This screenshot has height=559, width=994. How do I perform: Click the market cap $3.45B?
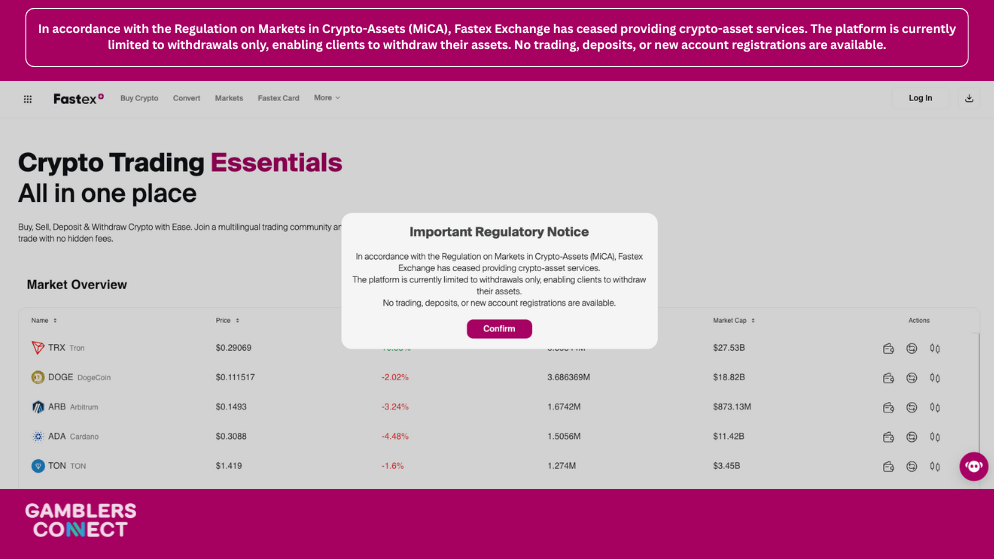click(x=726, y=466)
